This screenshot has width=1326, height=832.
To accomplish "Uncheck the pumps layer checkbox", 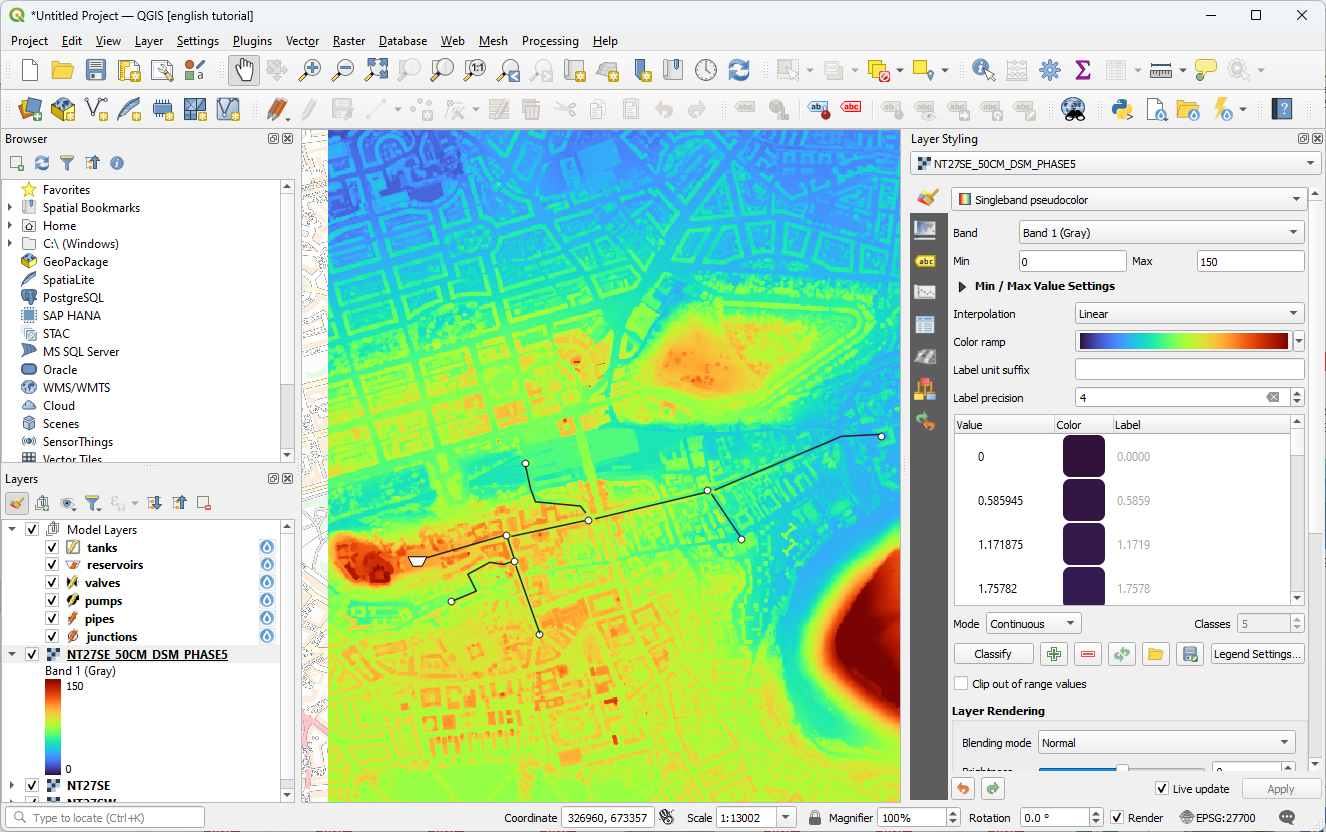I will pos(52,601).
